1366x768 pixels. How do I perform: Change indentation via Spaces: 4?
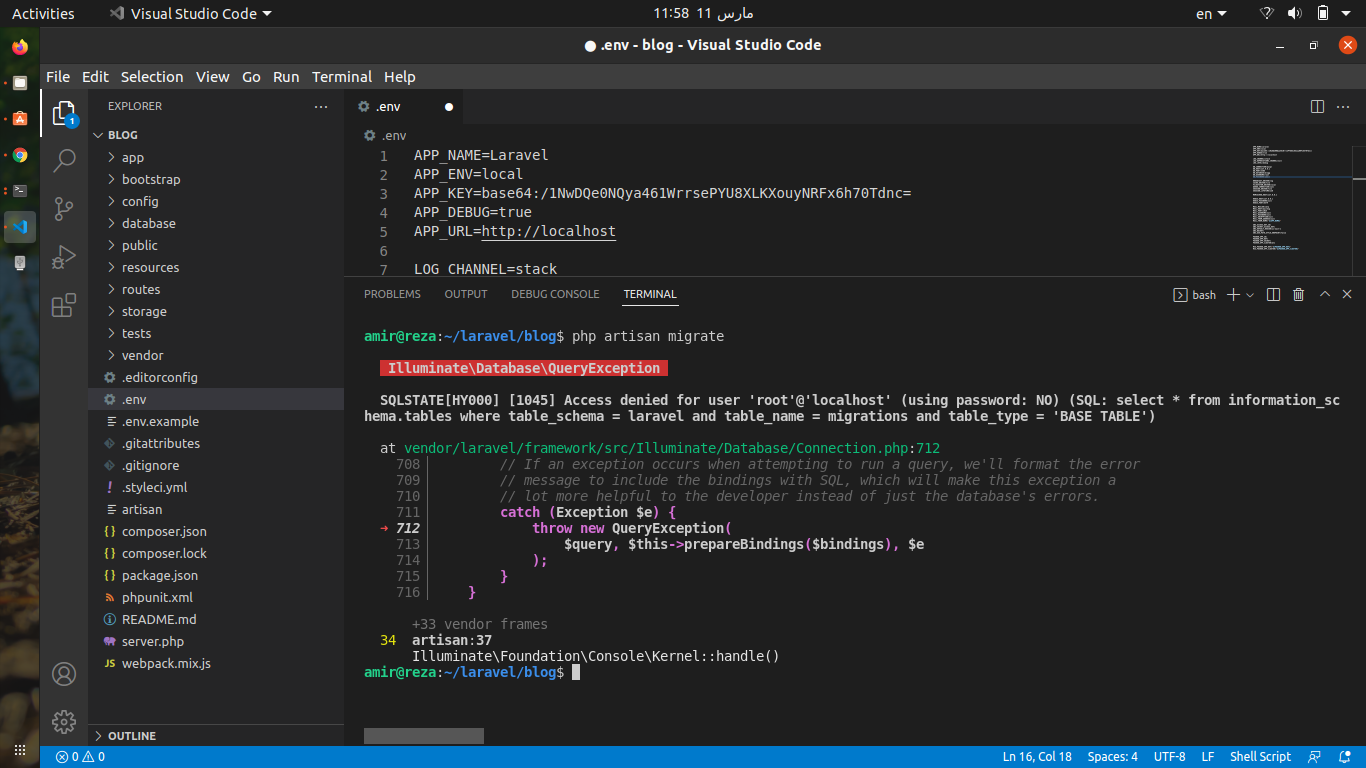coord(1112,757)
